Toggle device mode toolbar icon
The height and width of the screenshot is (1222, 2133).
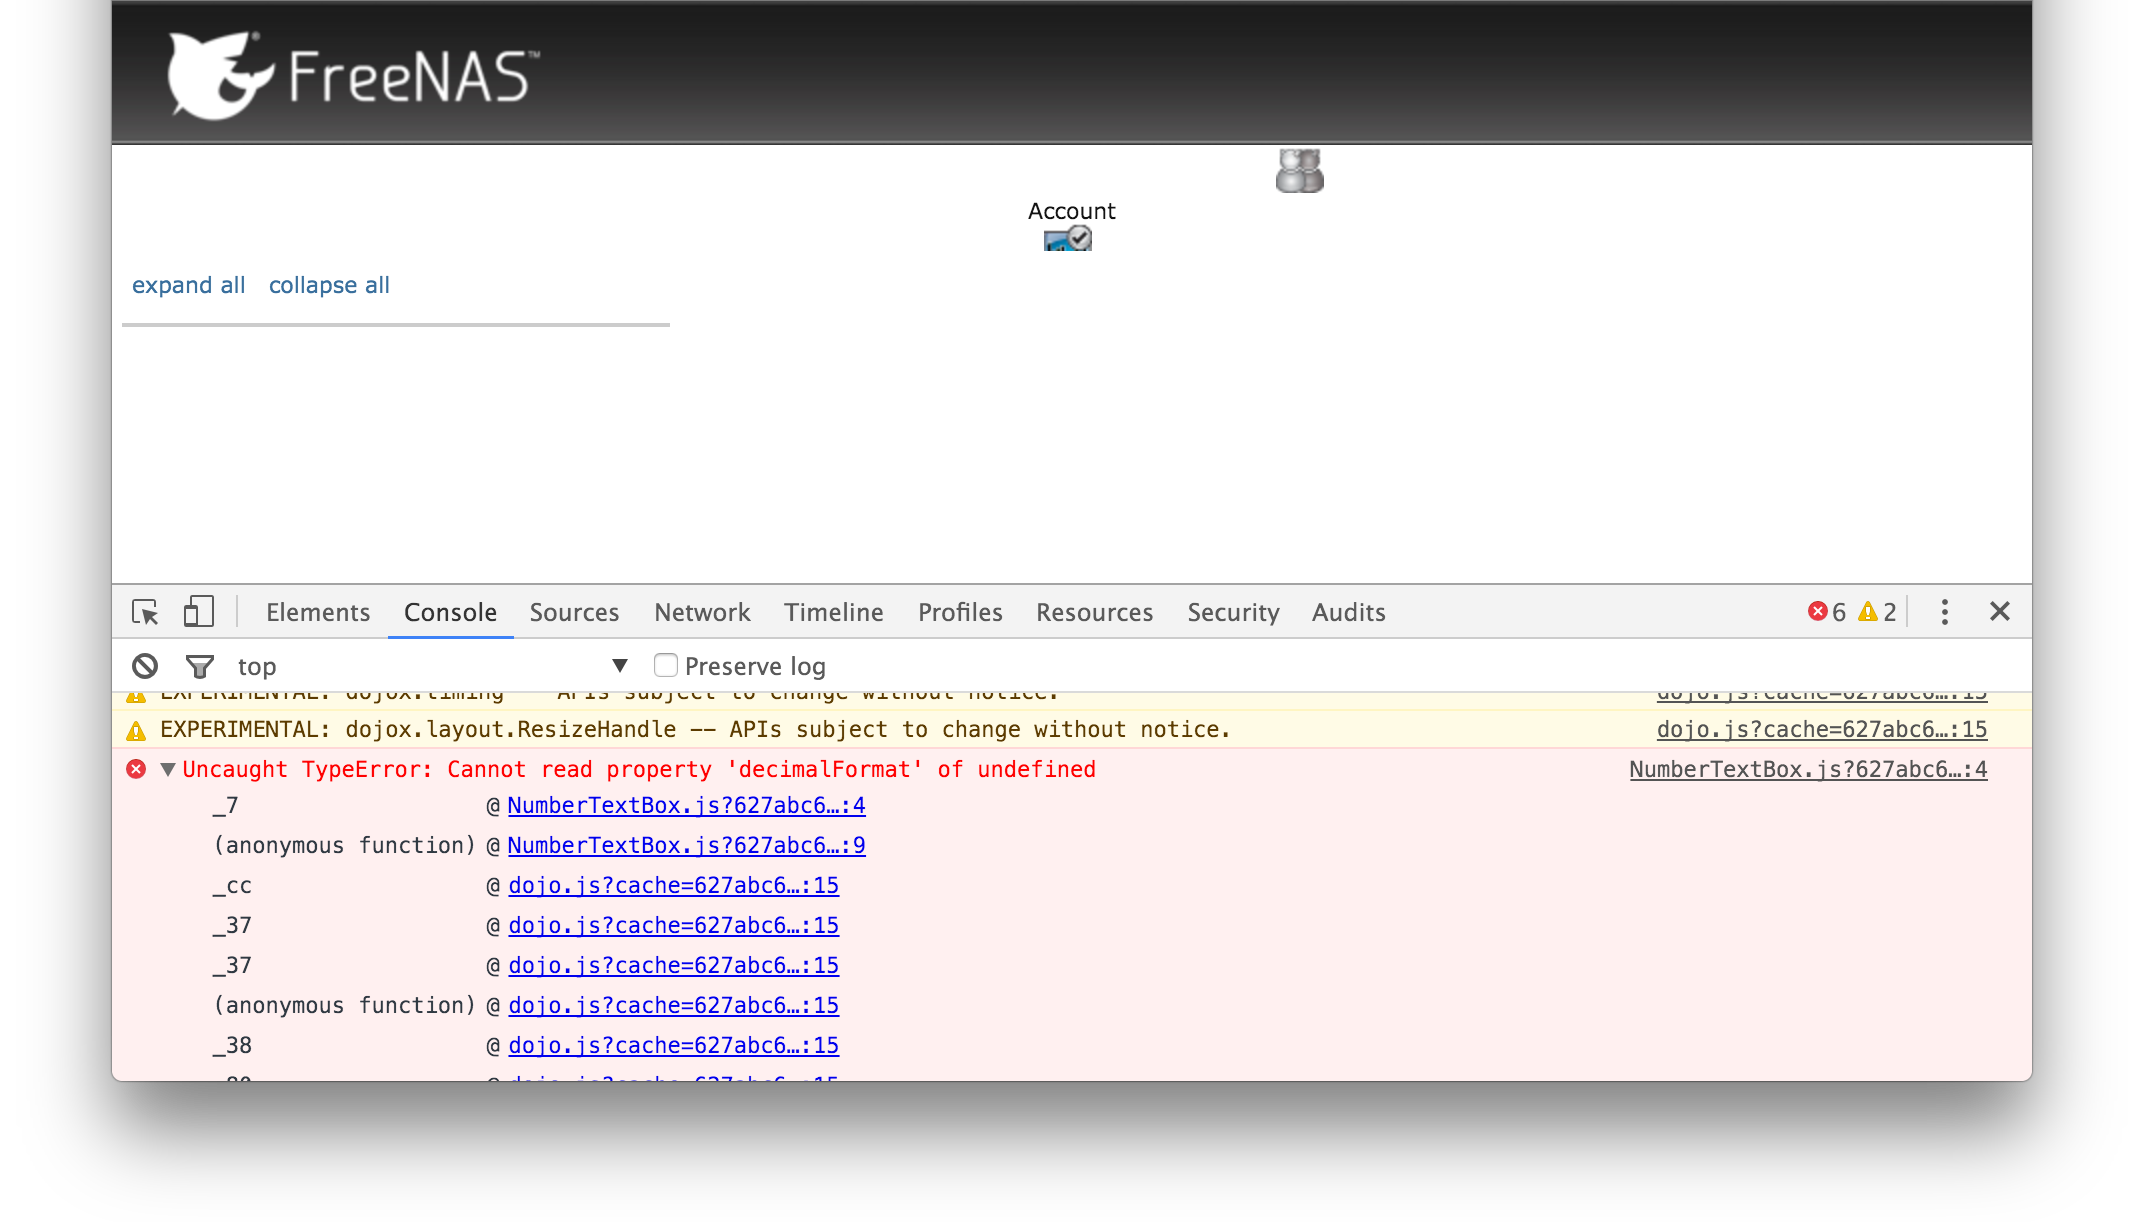(x=198, y=612)
